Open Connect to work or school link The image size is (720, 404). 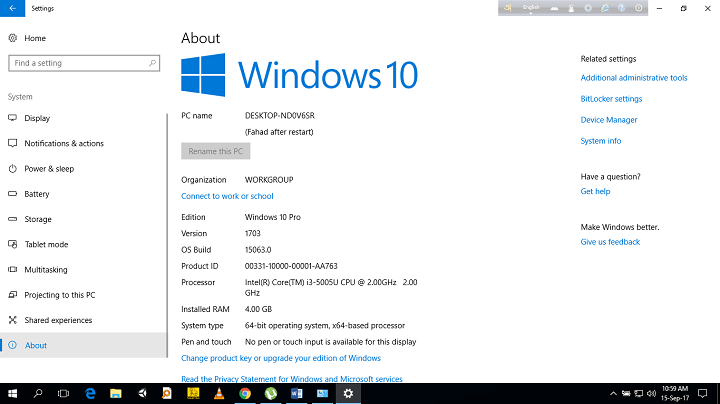point(227,196)
